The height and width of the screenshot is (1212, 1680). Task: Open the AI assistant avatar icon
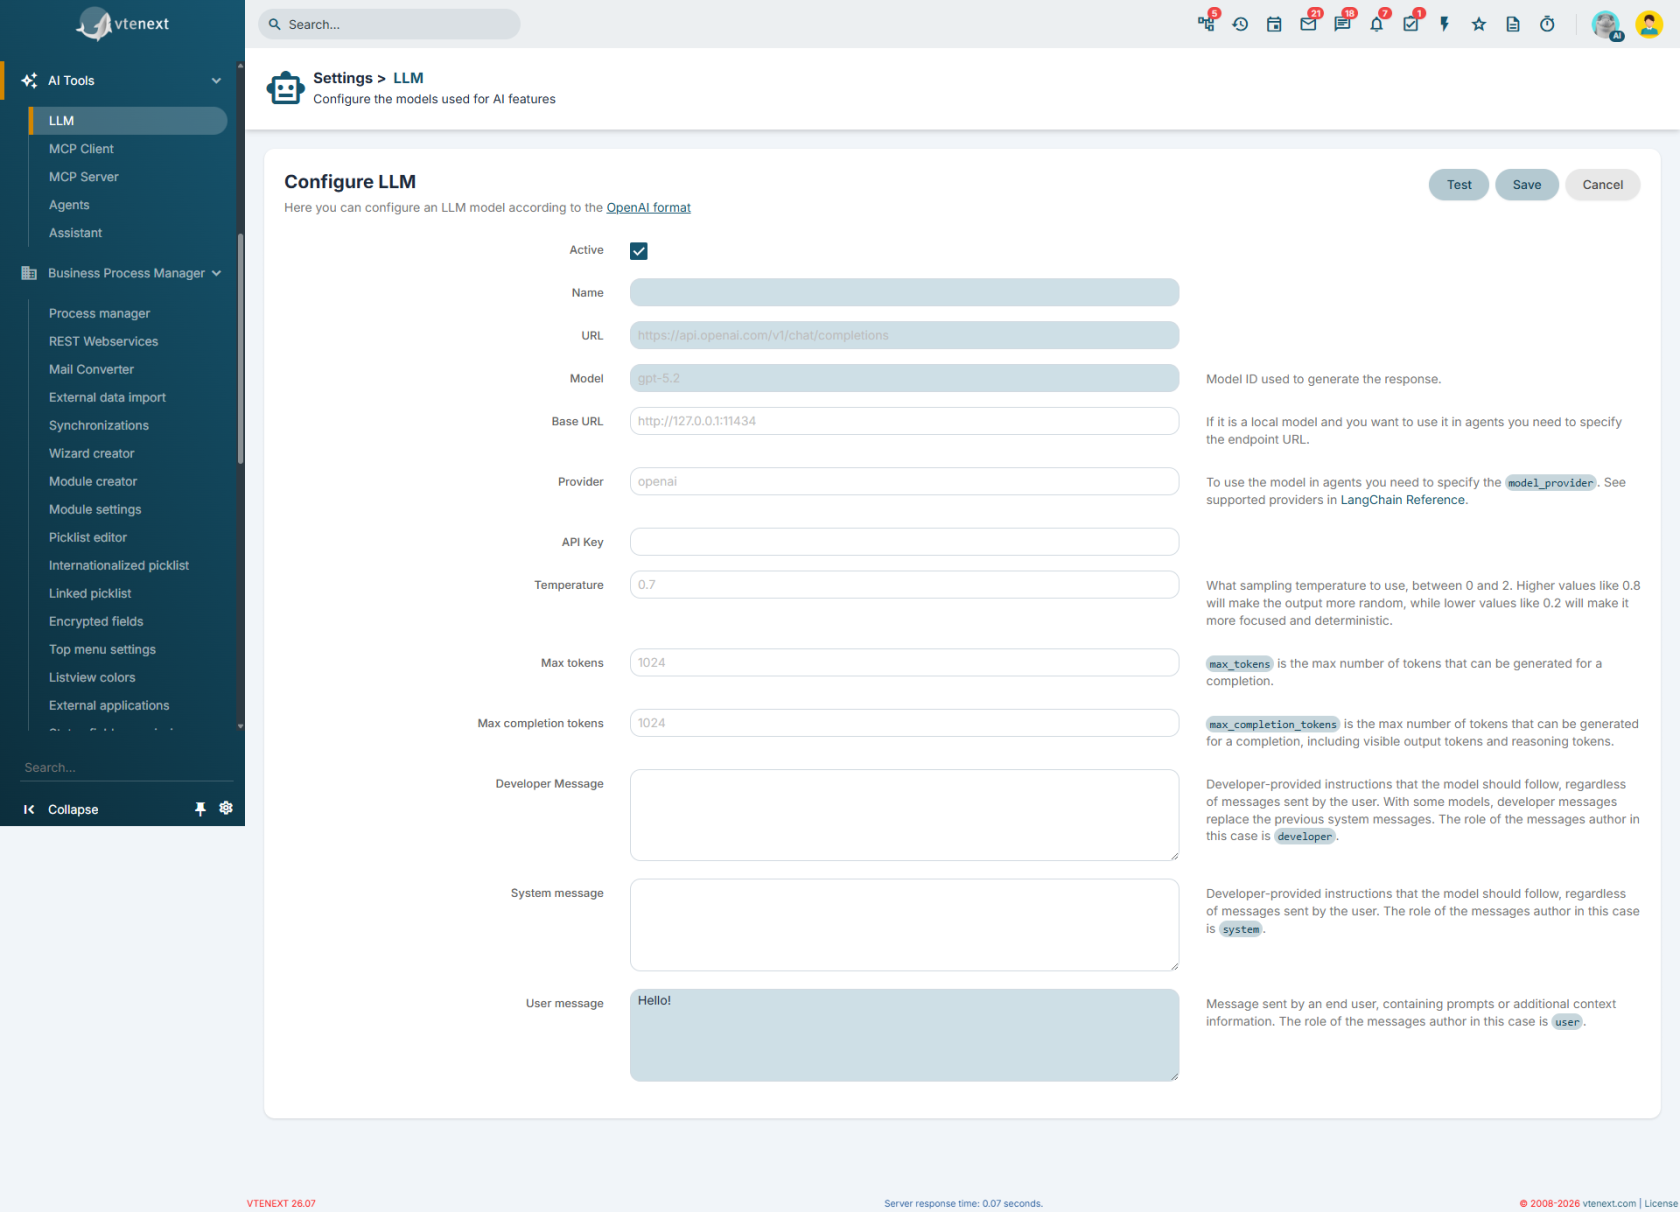click(1606, 25)
